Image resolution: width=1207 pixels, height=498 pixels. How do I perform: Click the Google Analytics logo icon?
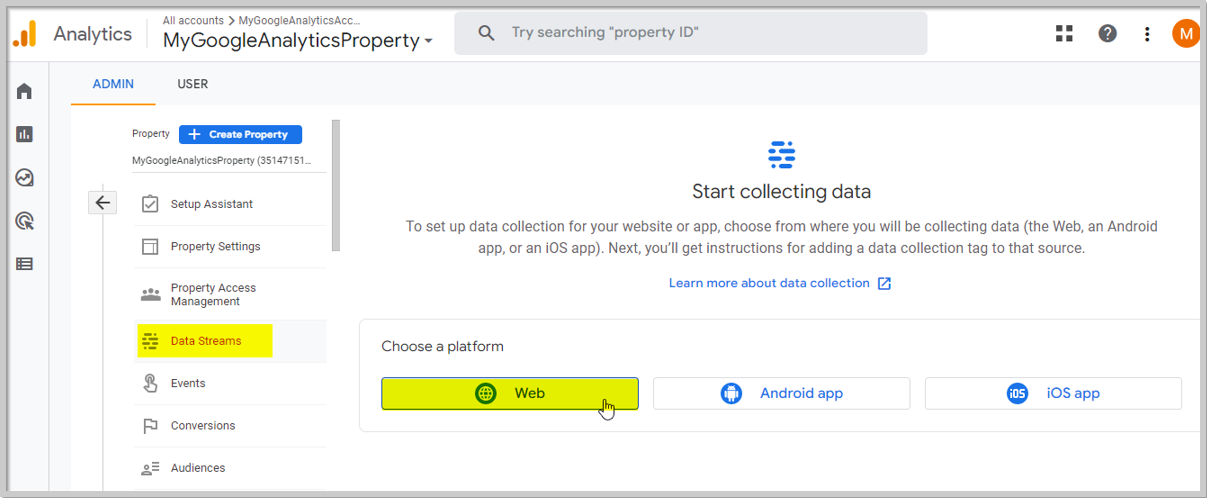pyautogui.click(x=25, y=33)
